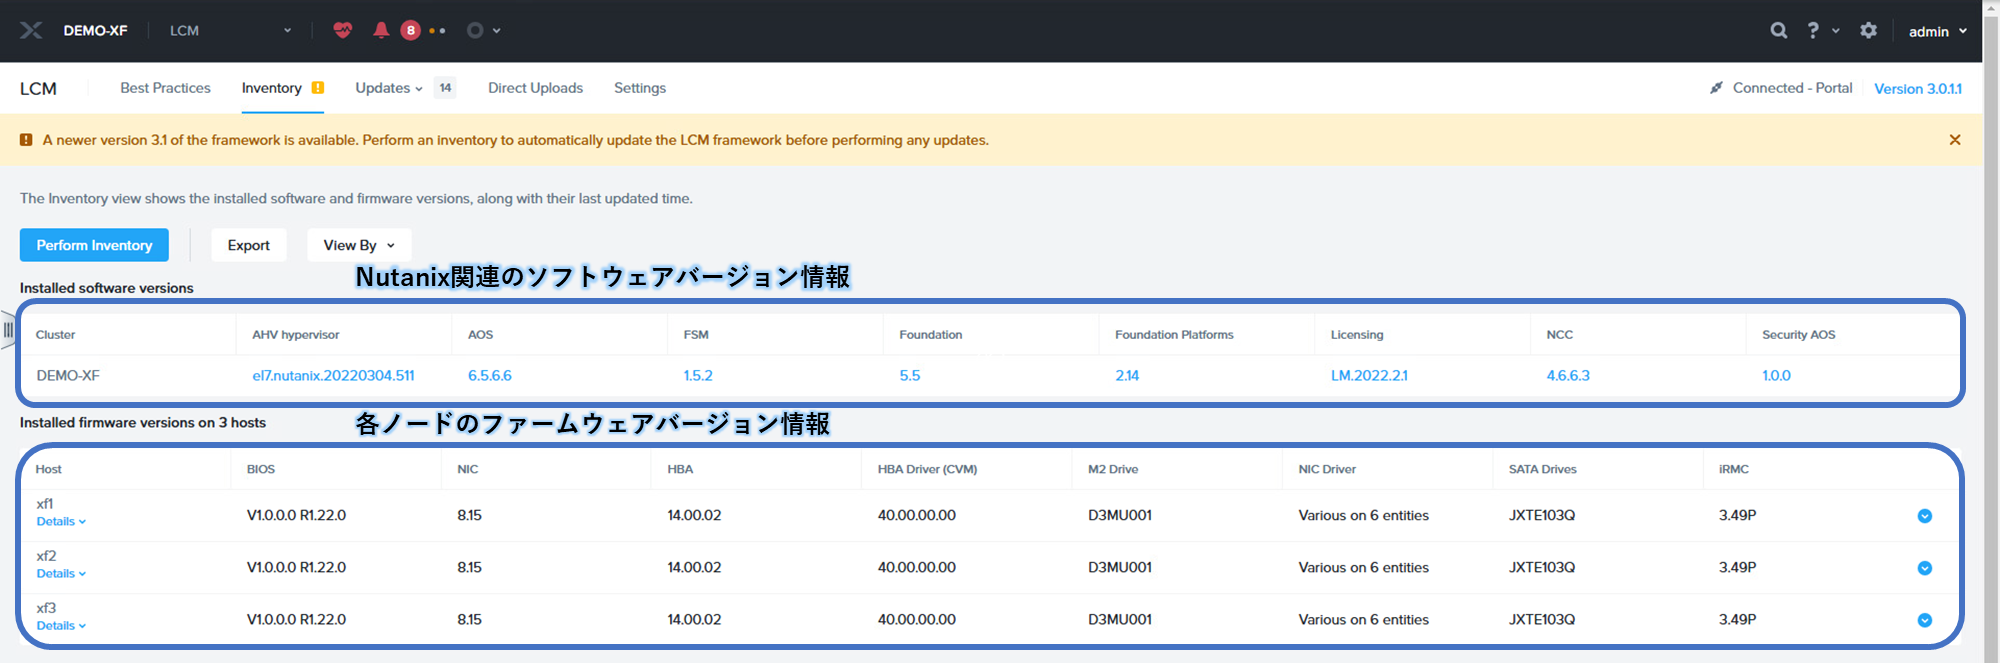Image resolution: width=2000 pixels, height=663 pixels.
Task: Expand the Updates tab dropdown
Action: (x=389, y=88)
